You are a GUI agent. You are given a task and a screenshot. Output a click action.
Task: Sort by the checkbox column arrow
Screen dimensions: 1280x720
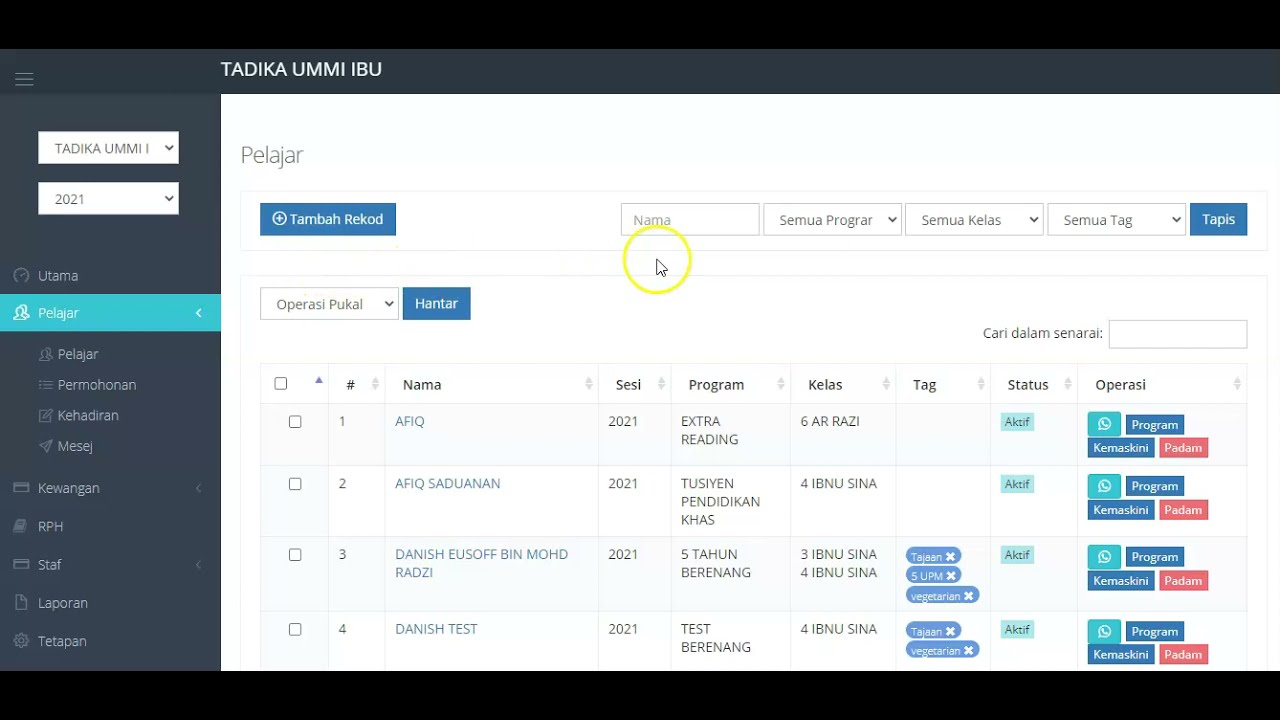[319, 380]
